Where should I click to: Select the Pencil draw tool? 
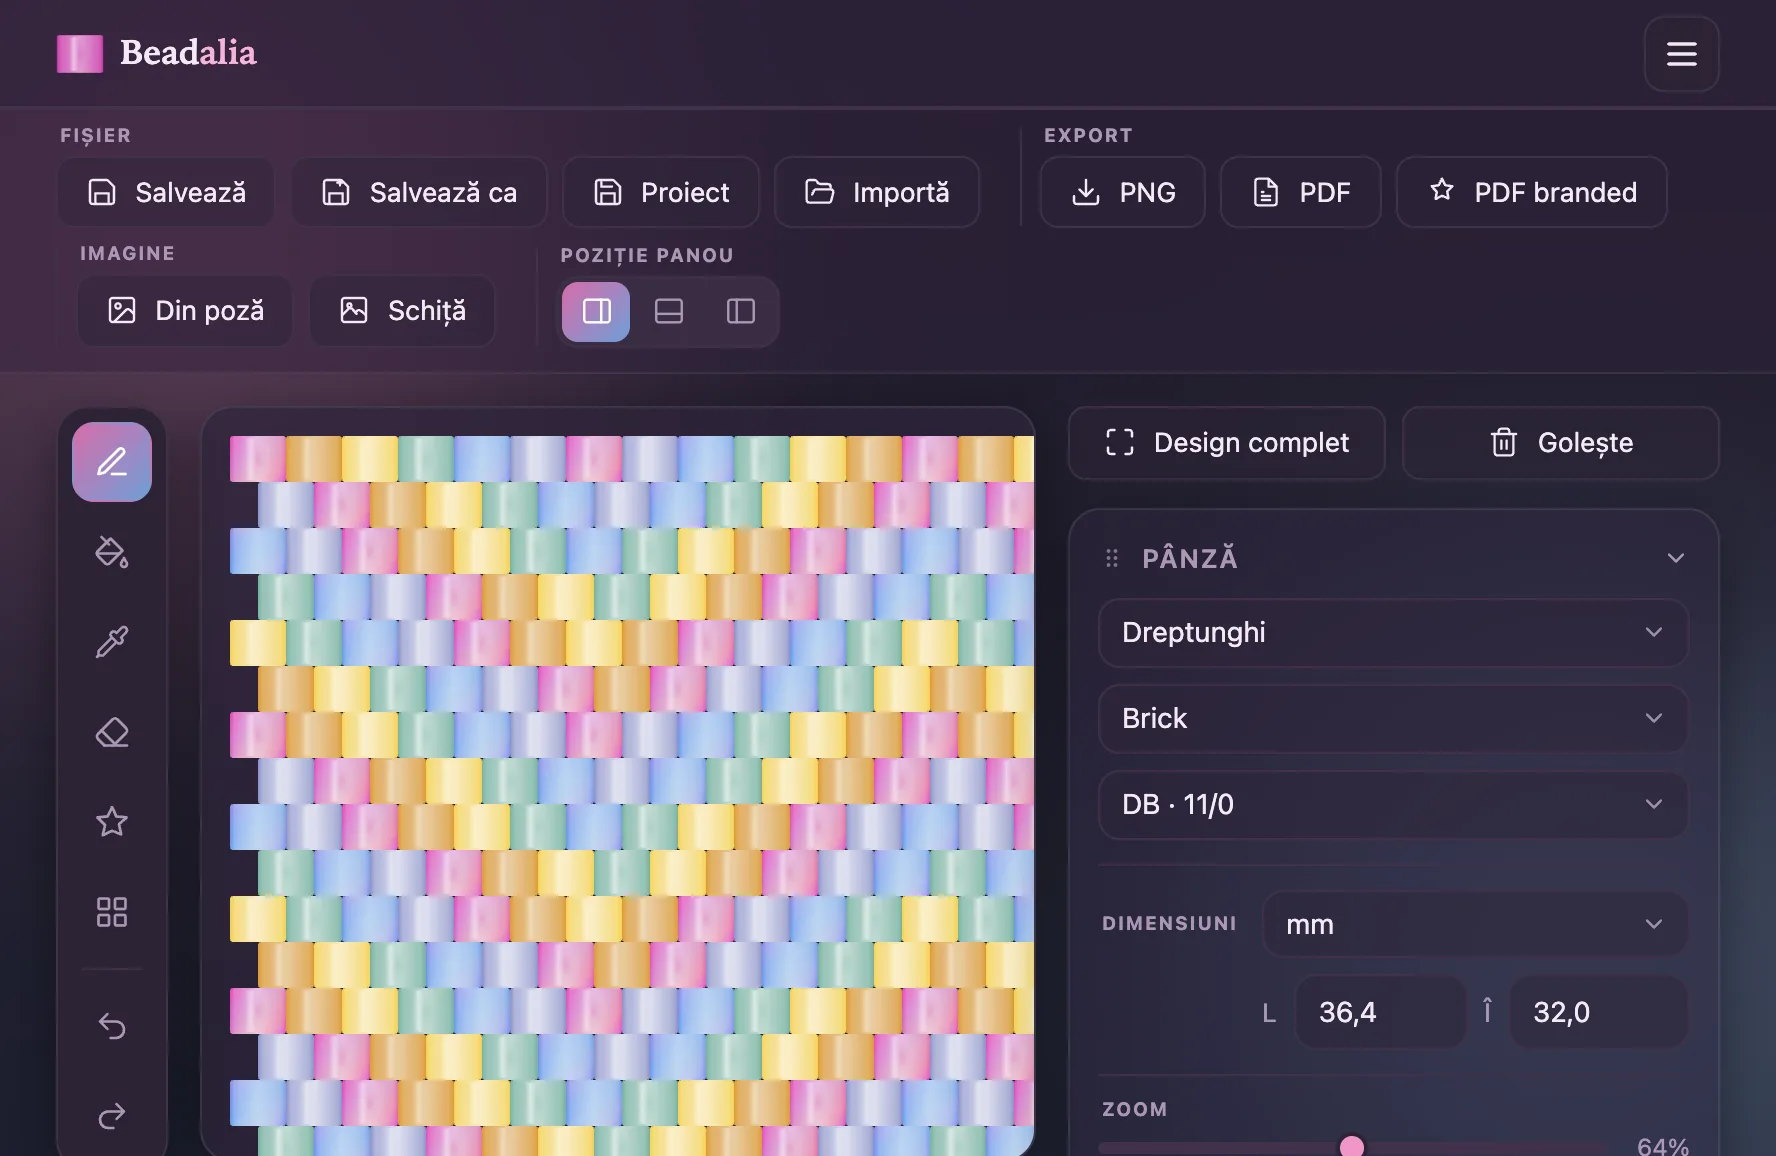pos(112,462)
